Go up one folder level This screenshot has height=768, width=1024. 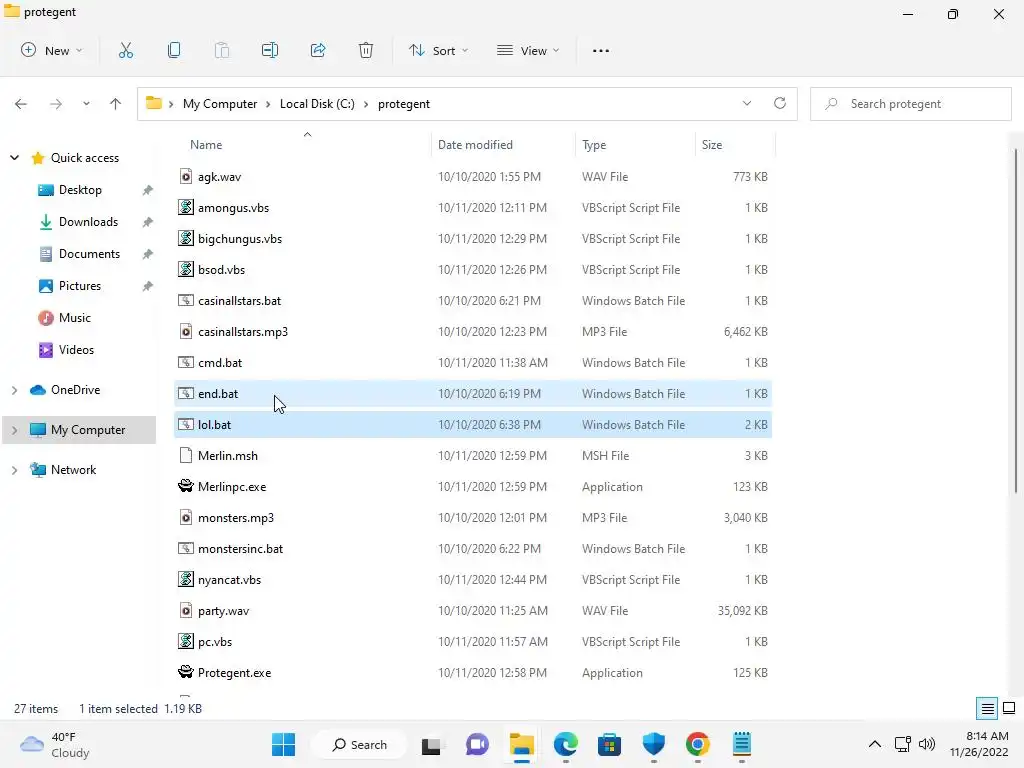(116, 104)
